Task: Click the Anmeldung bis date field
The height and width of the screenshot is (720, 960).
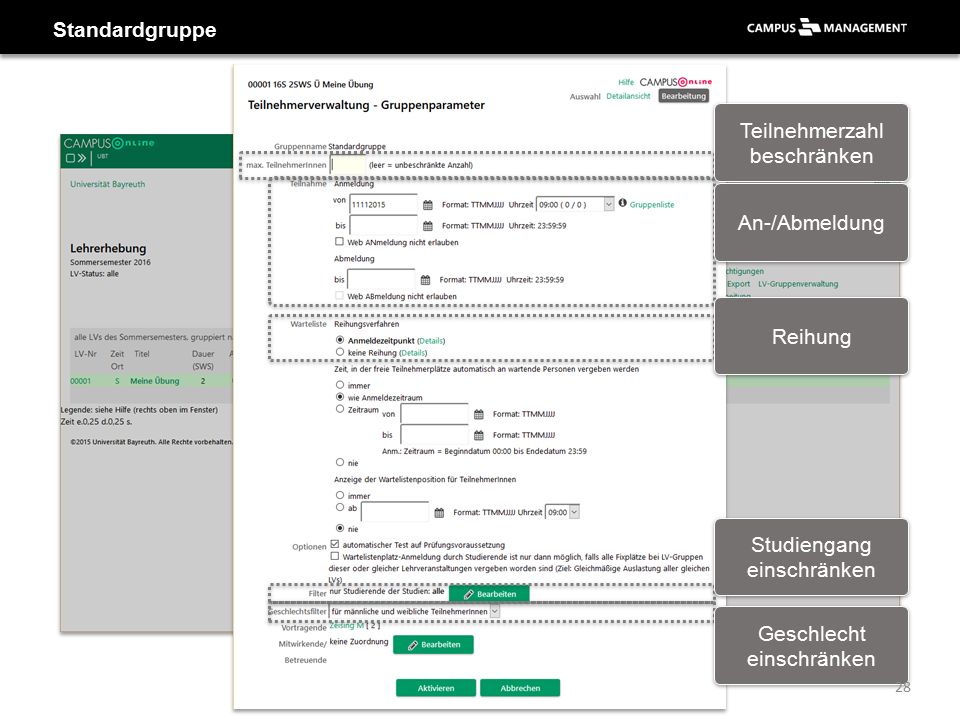Action: [x=383, y=225]
